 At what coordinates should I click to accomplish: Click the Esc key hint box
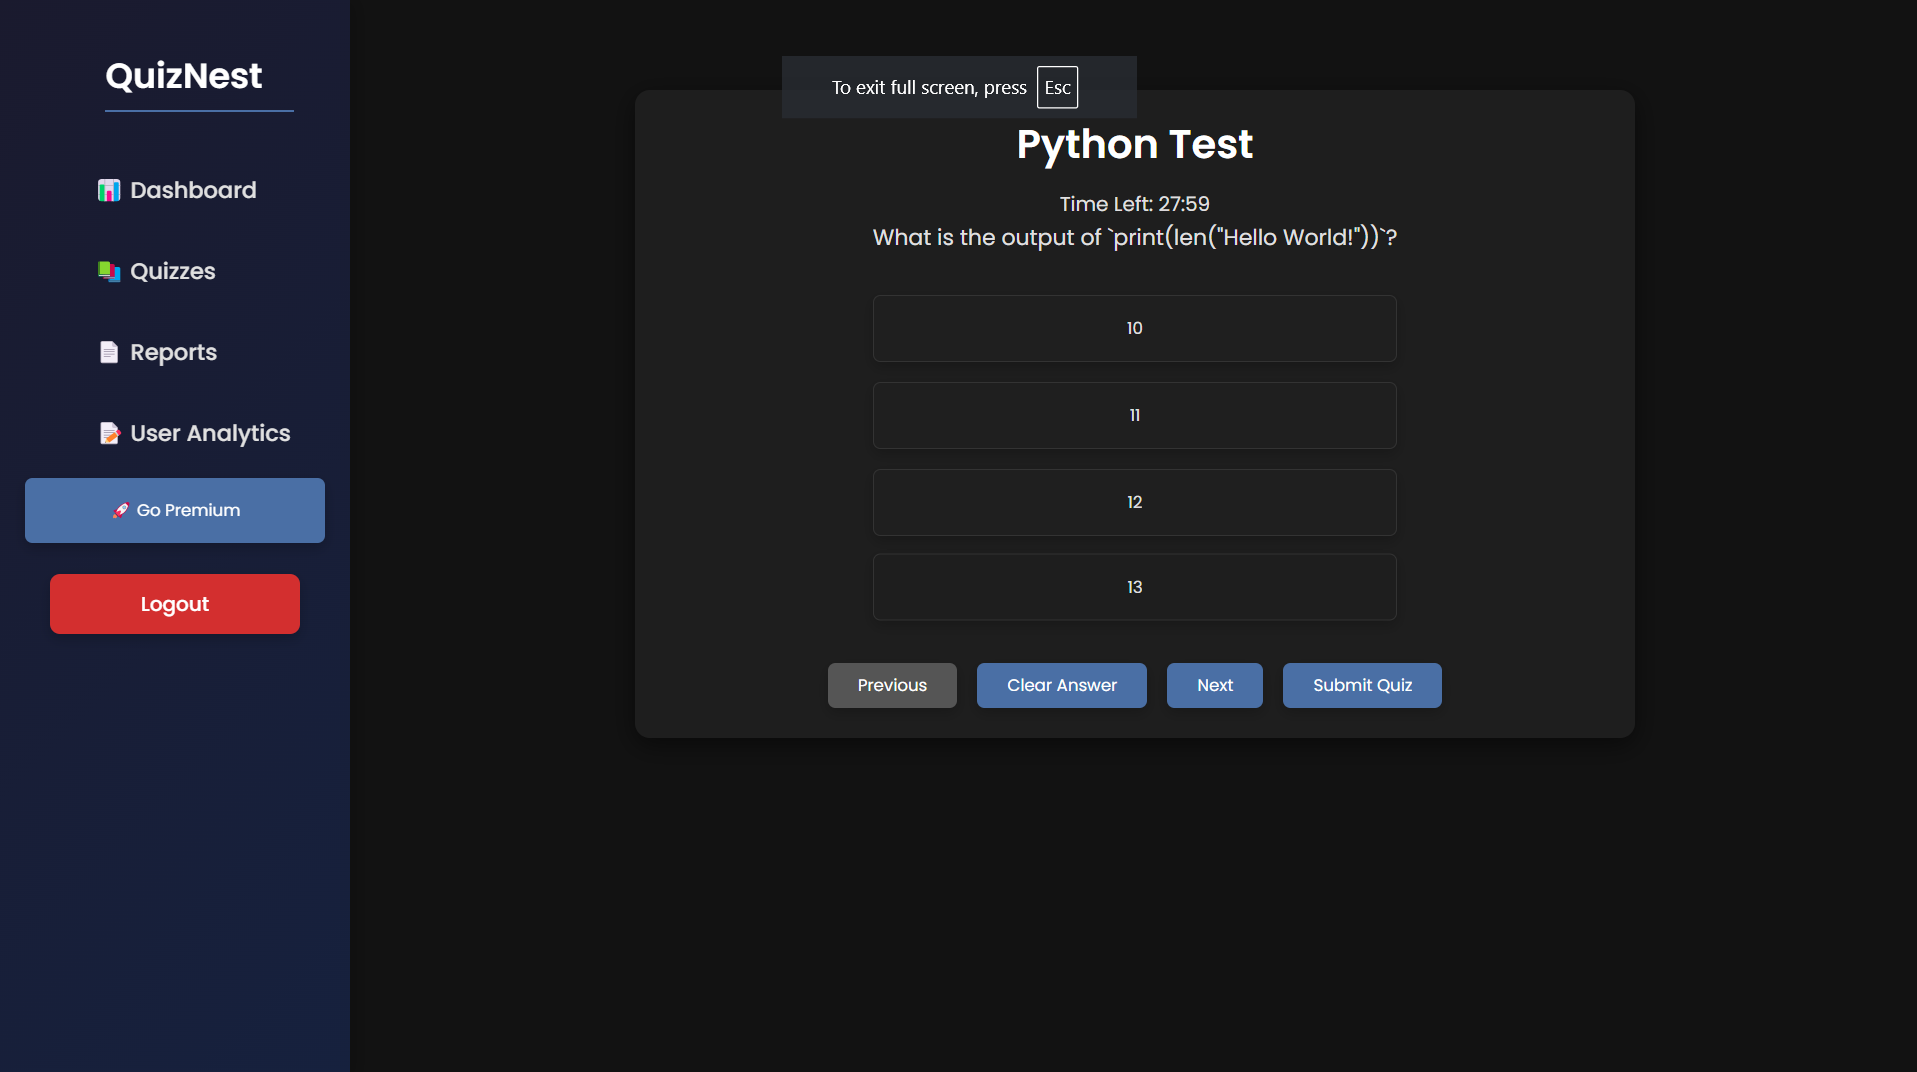tap(1057, 87)
